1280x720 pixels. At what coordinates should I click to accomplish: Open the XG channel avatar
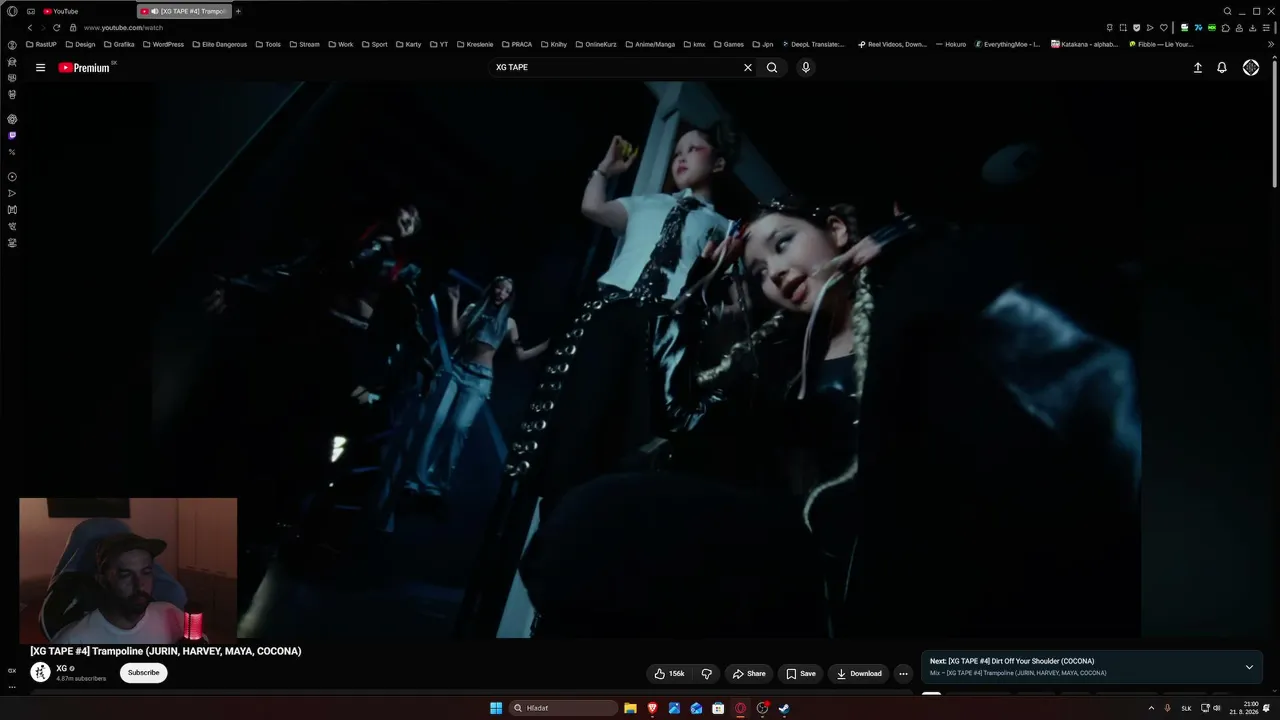click(x=40, y=673)
